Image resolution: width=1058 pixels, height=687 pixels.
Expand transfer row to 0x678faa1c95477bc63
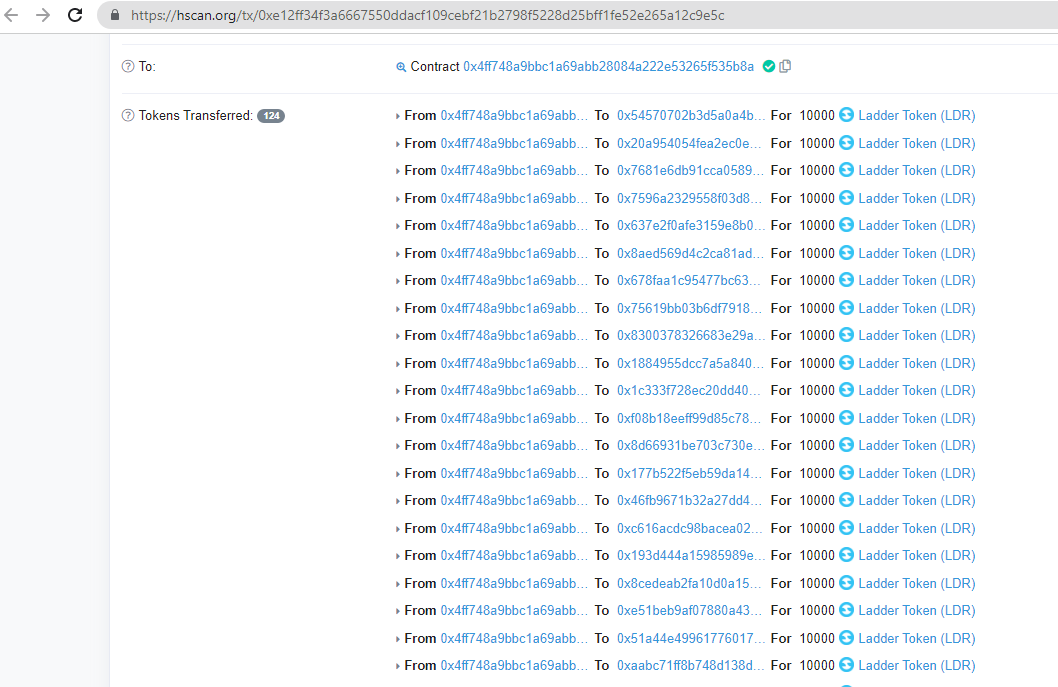[397, 281]
